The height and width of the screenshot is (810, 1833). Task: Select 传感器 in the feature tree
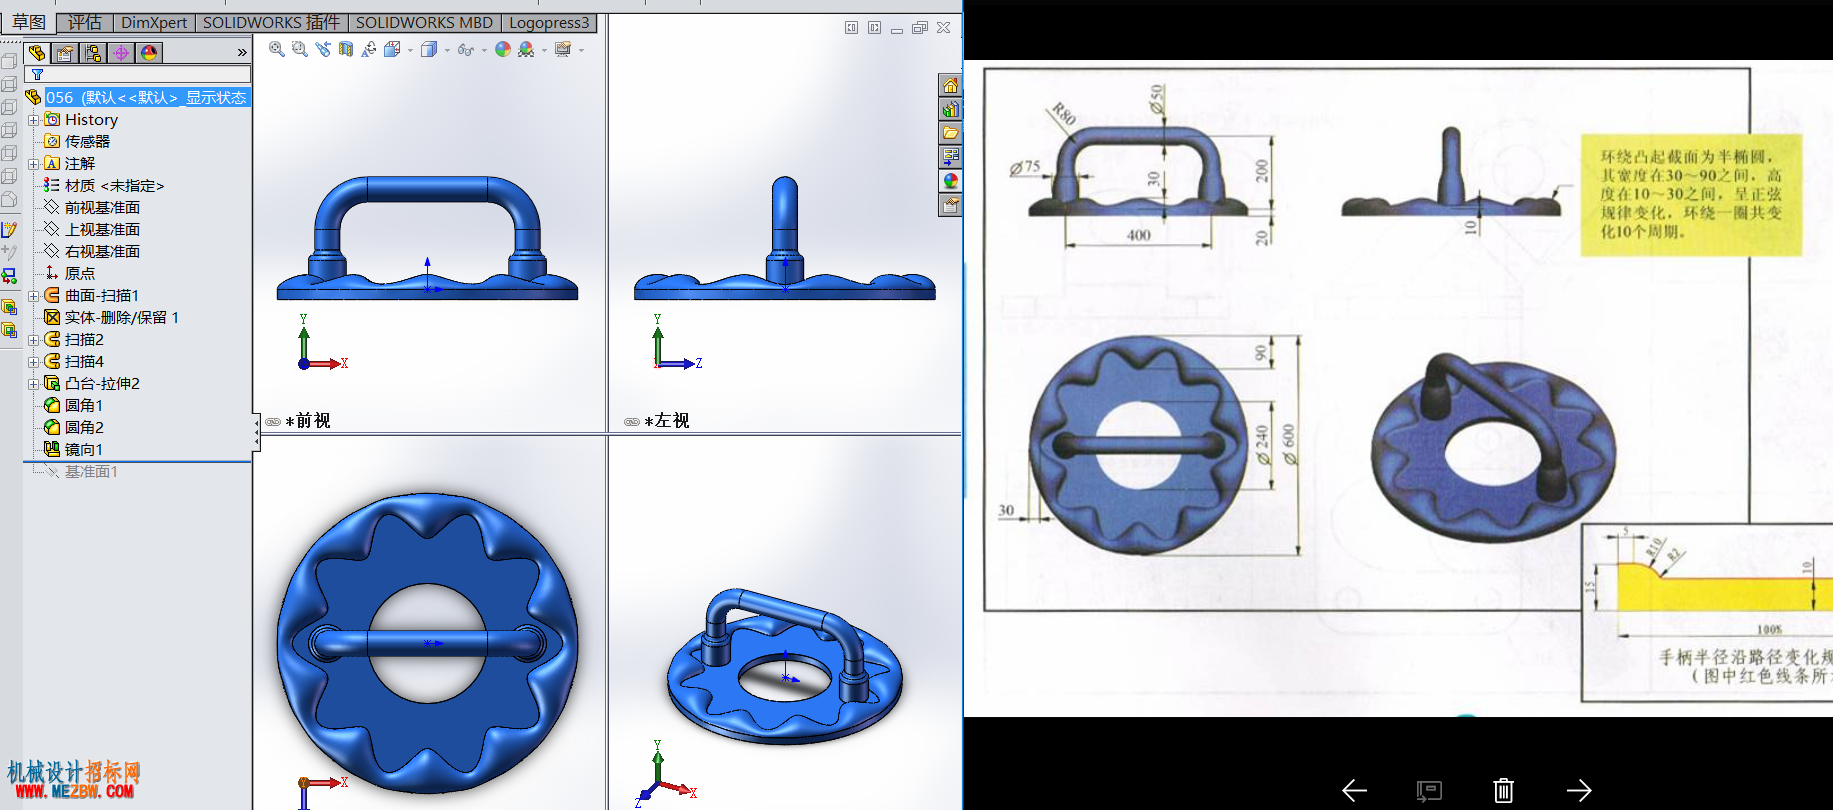pos(87,141)
